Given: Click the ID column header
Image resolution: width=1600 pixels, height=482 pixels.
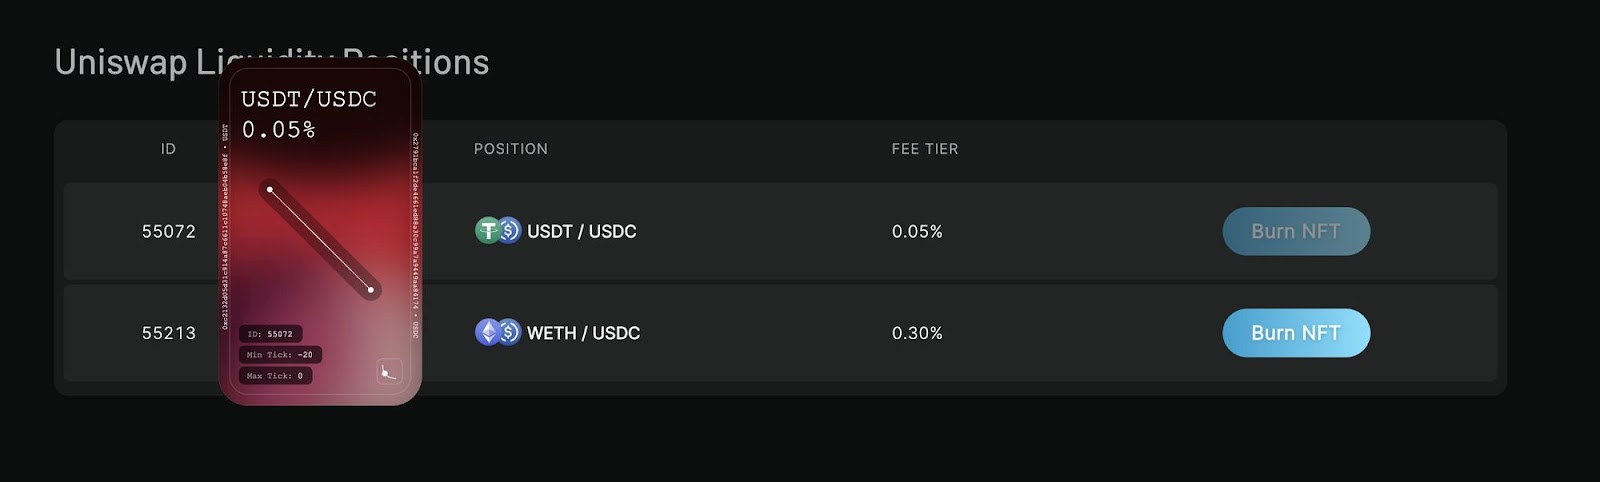Looking at the screenshot, I should pyautogui.click(x=168, y=149).
